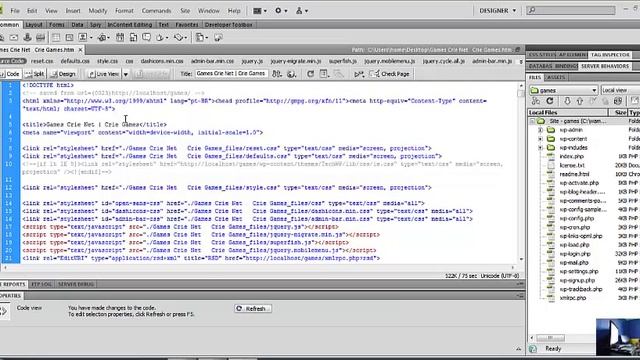Click the Preview in Browser globe icon
The height and width of the screenshot is (360, 640).
[291, 74]
